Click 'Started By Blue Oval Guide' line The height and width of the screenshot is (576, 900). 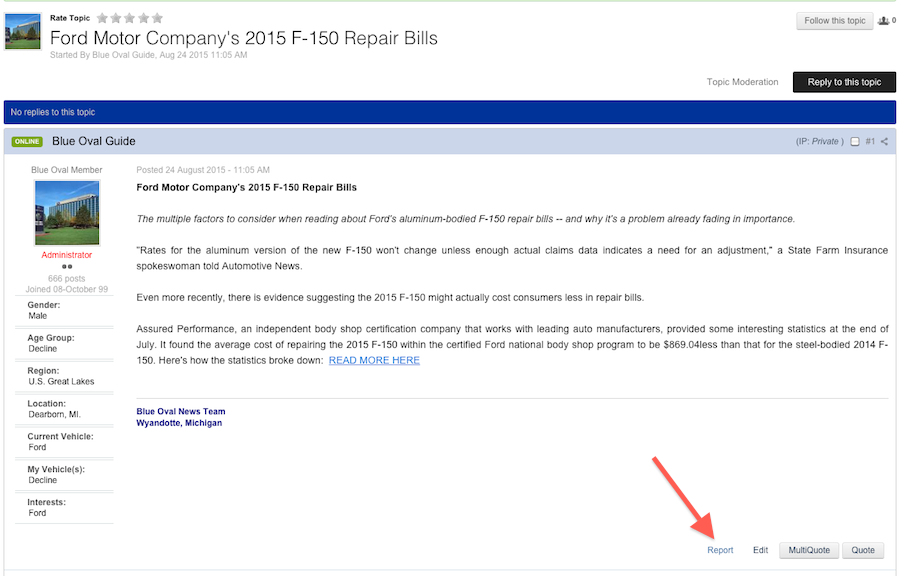pos(149,55)
